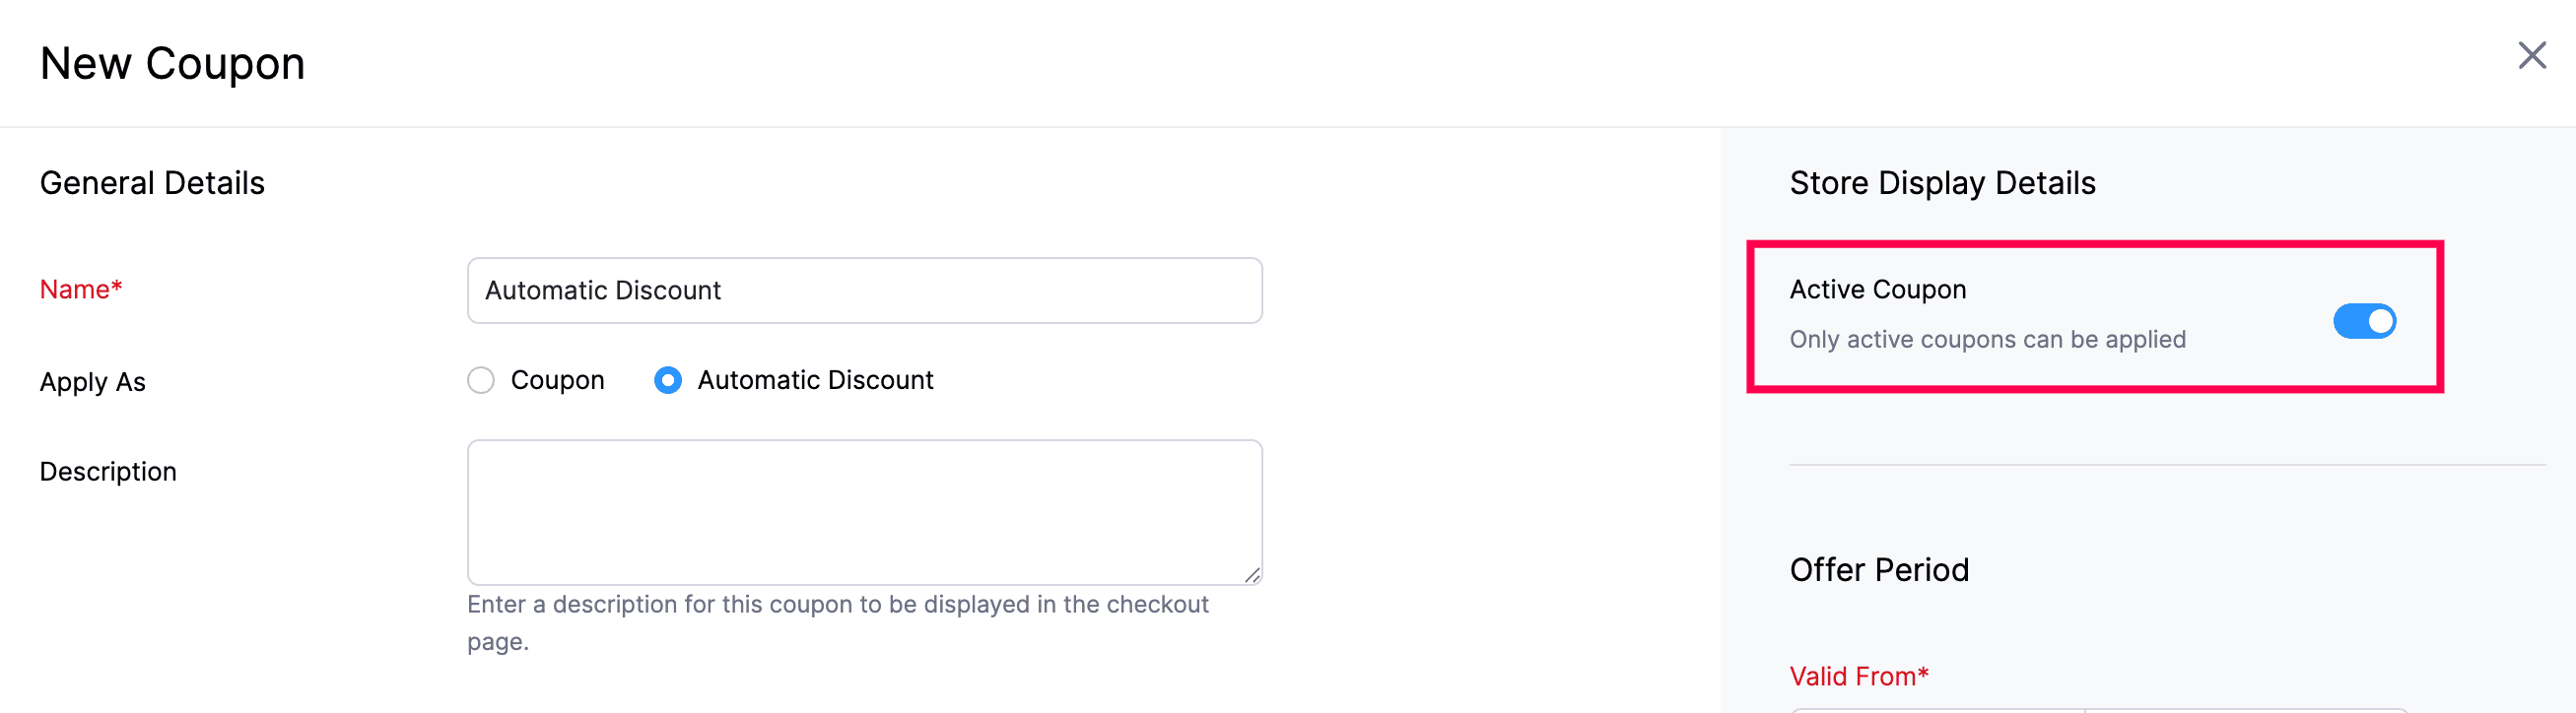The width and height of the screenshot is (2576, 713).
Task: Click the "Coupon" radio option label
Action: coord(557,380)
